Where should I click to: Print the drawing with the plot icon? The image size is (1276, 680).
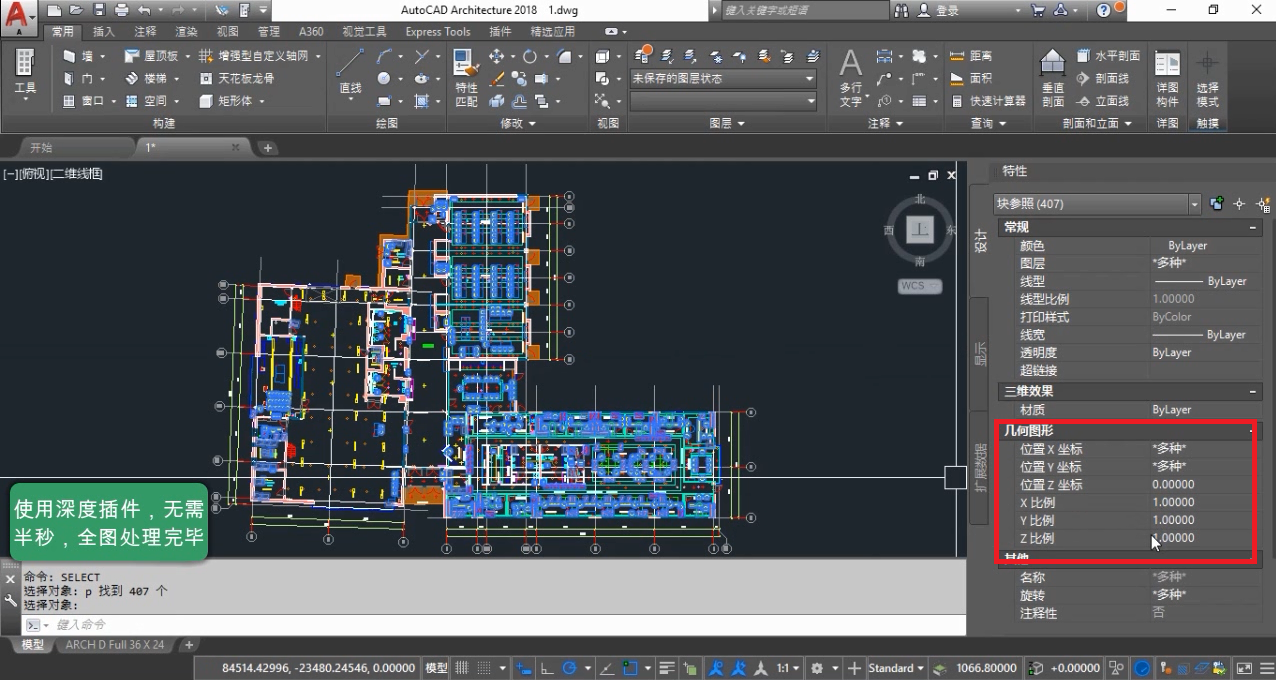121,10
